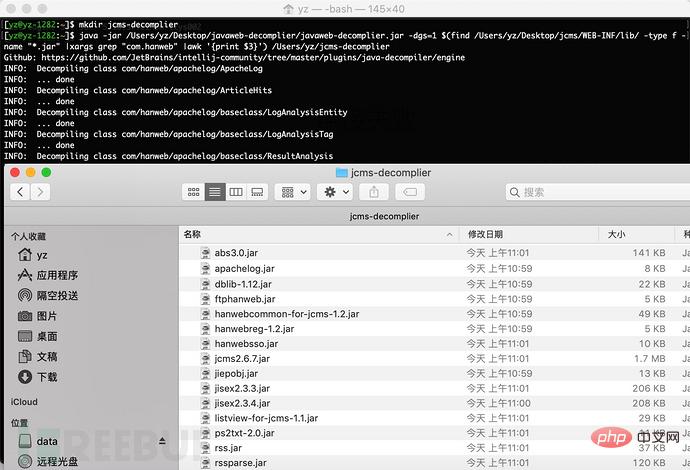
Task: Switch Finder to icon view
Action: tap(194, 192)
